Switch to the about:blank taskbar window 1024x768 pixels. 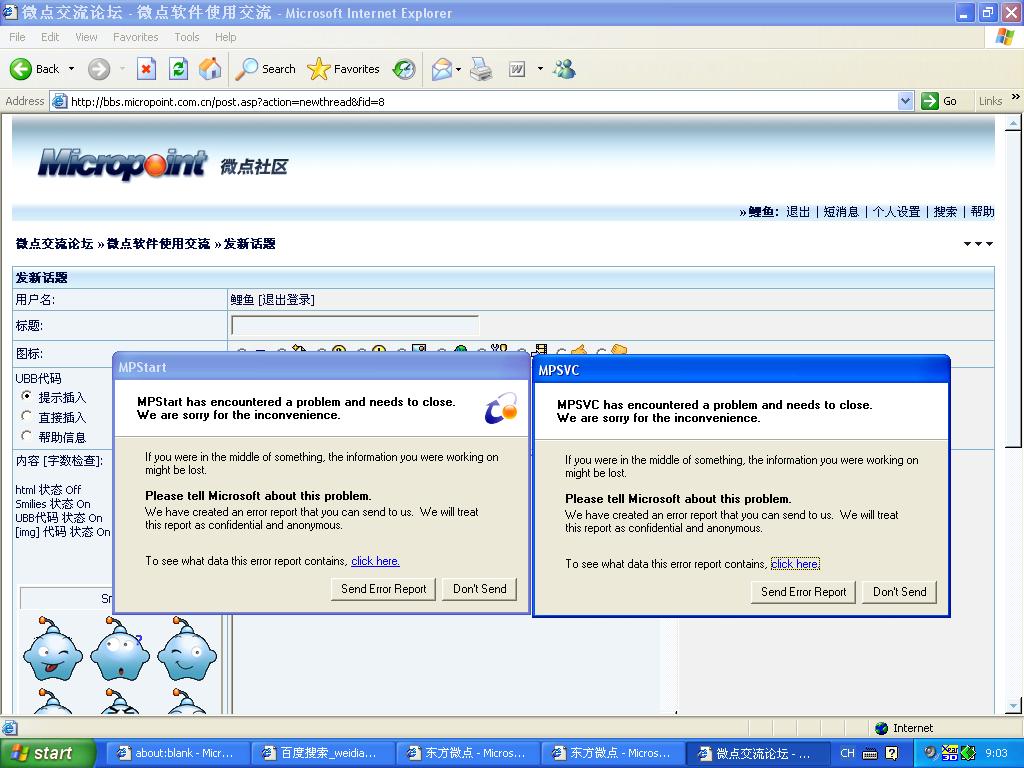click(177, 753)
